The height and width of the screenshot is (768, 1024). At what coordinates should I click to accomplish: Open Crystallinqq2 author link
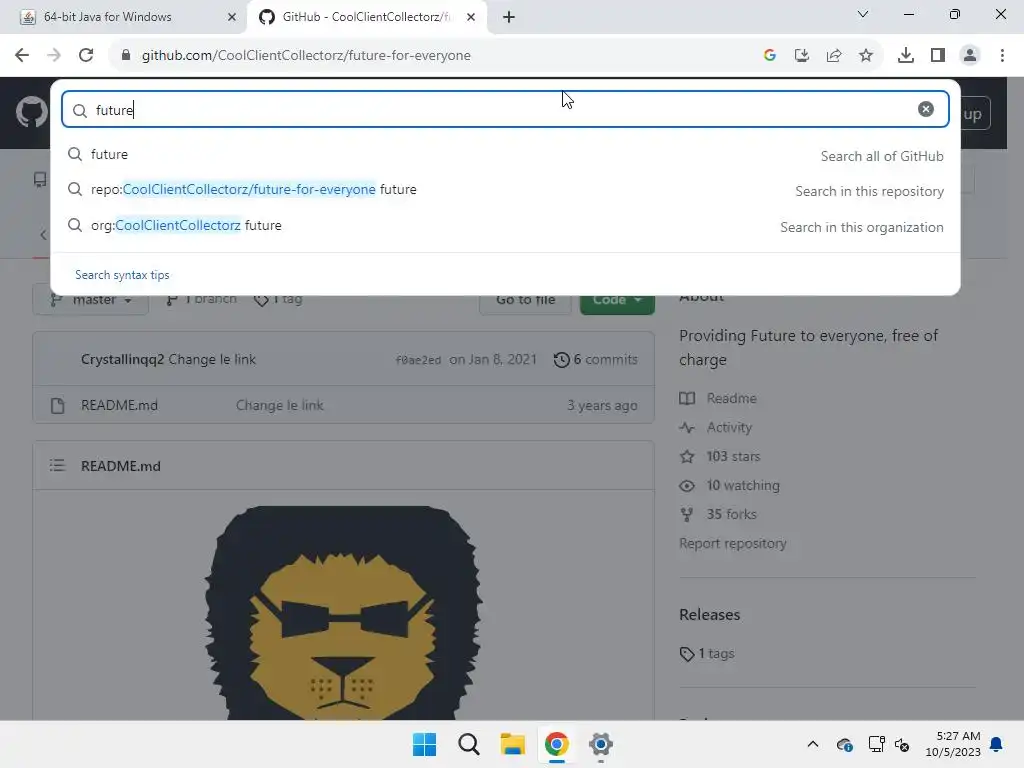122,359
